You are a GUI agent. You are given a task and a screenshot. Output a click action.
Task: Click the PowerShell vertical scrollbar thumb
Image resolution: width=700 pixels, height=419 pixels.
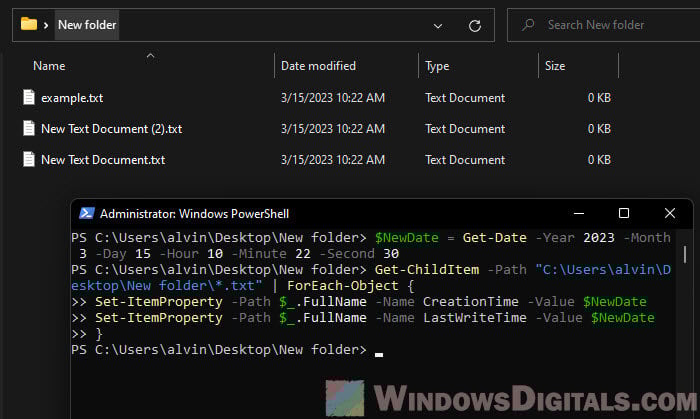pyautogui.click(x=684, y=254)
